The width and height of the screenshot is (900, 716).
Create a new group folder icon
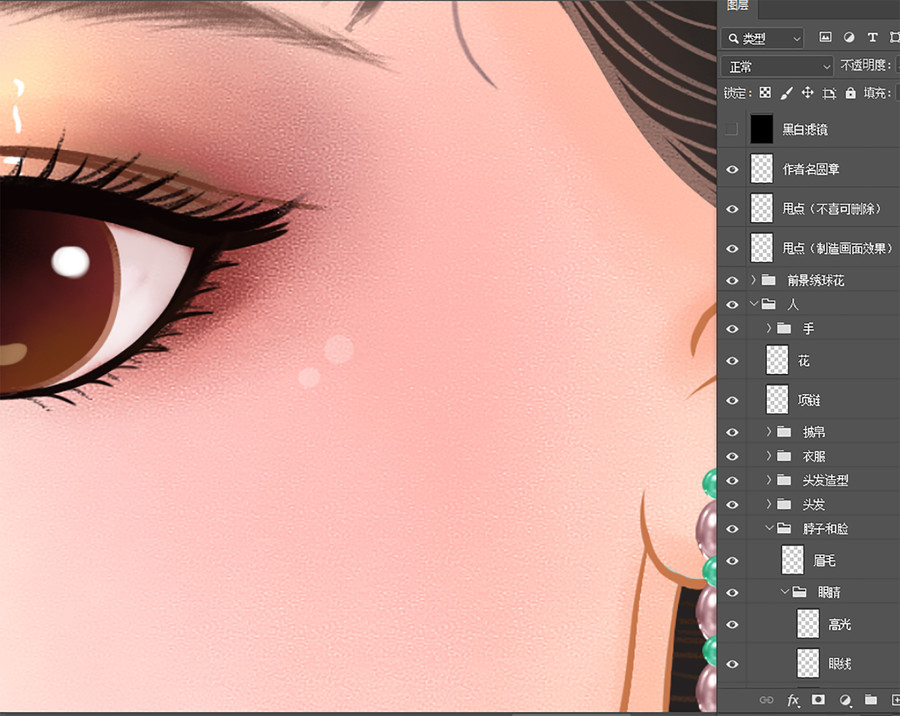(871, 699)
